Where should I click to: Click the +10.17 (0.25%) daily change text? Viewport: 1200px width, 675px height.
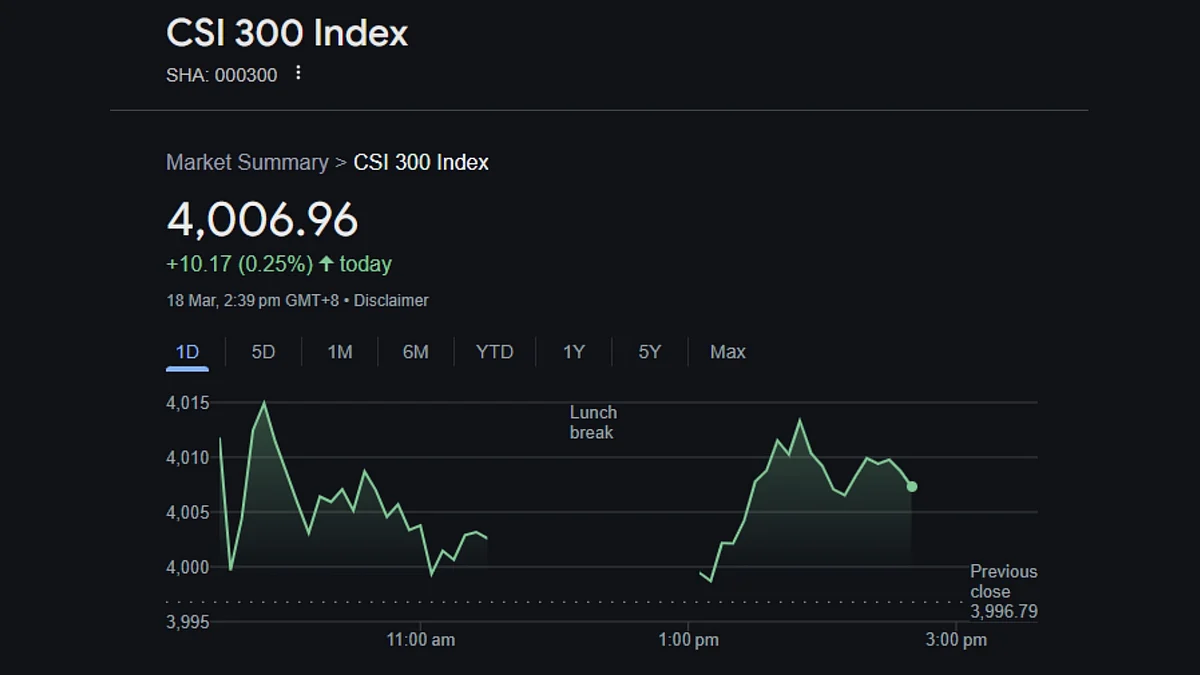pyautogui.click(x=239, y=264)
